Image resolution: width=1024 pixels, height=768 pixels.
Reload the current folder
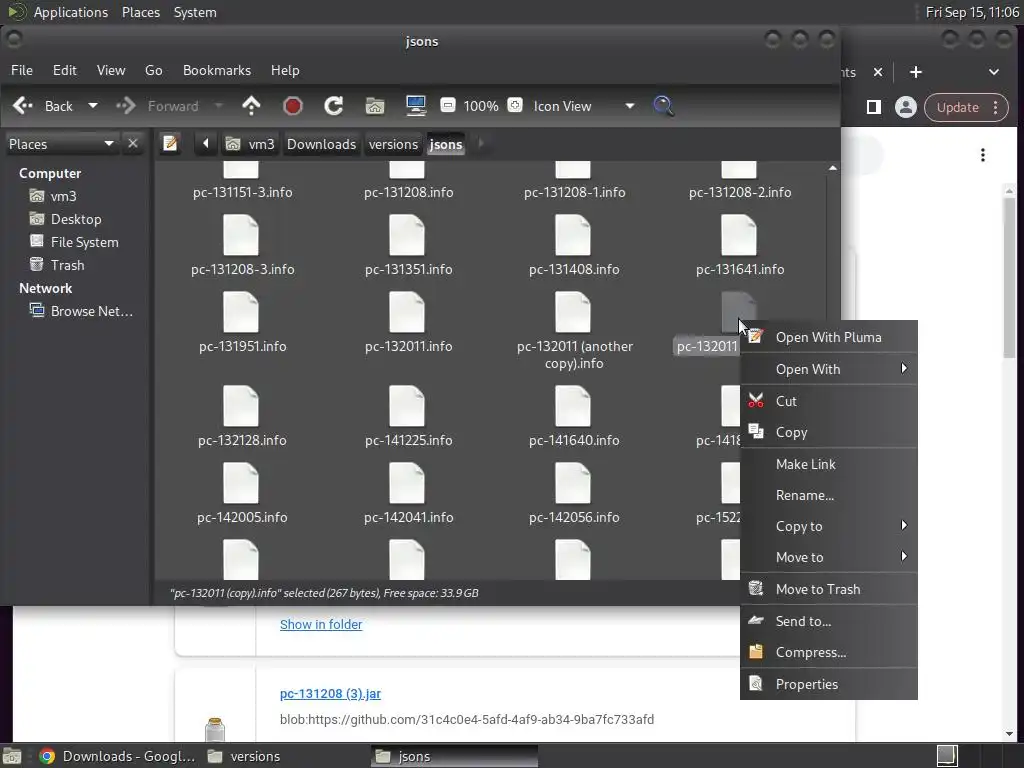[334, 106]
